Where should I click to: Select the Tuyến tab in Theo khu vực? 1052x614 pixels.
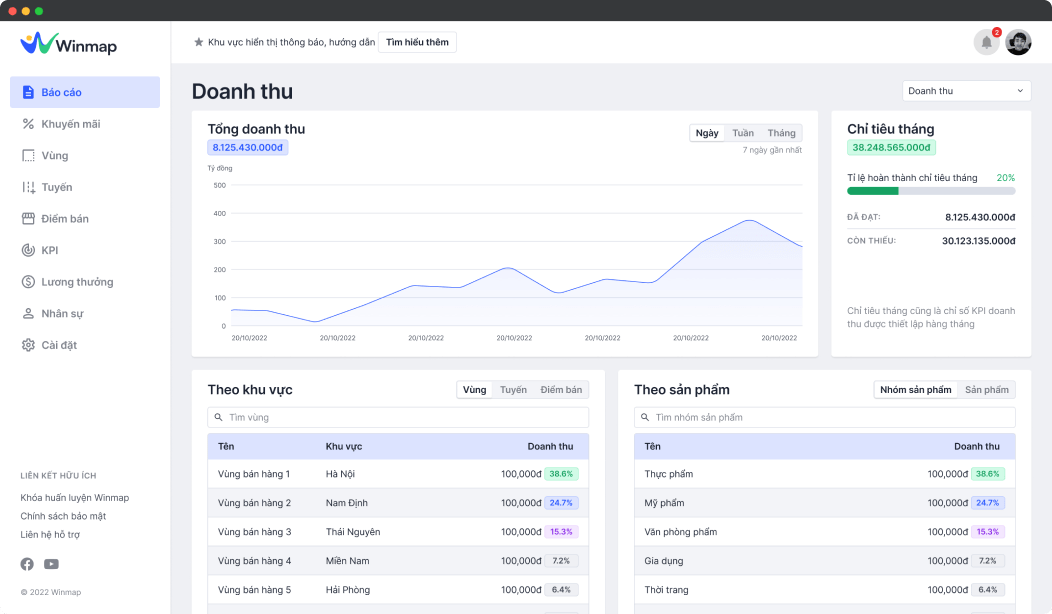[513, 390]
